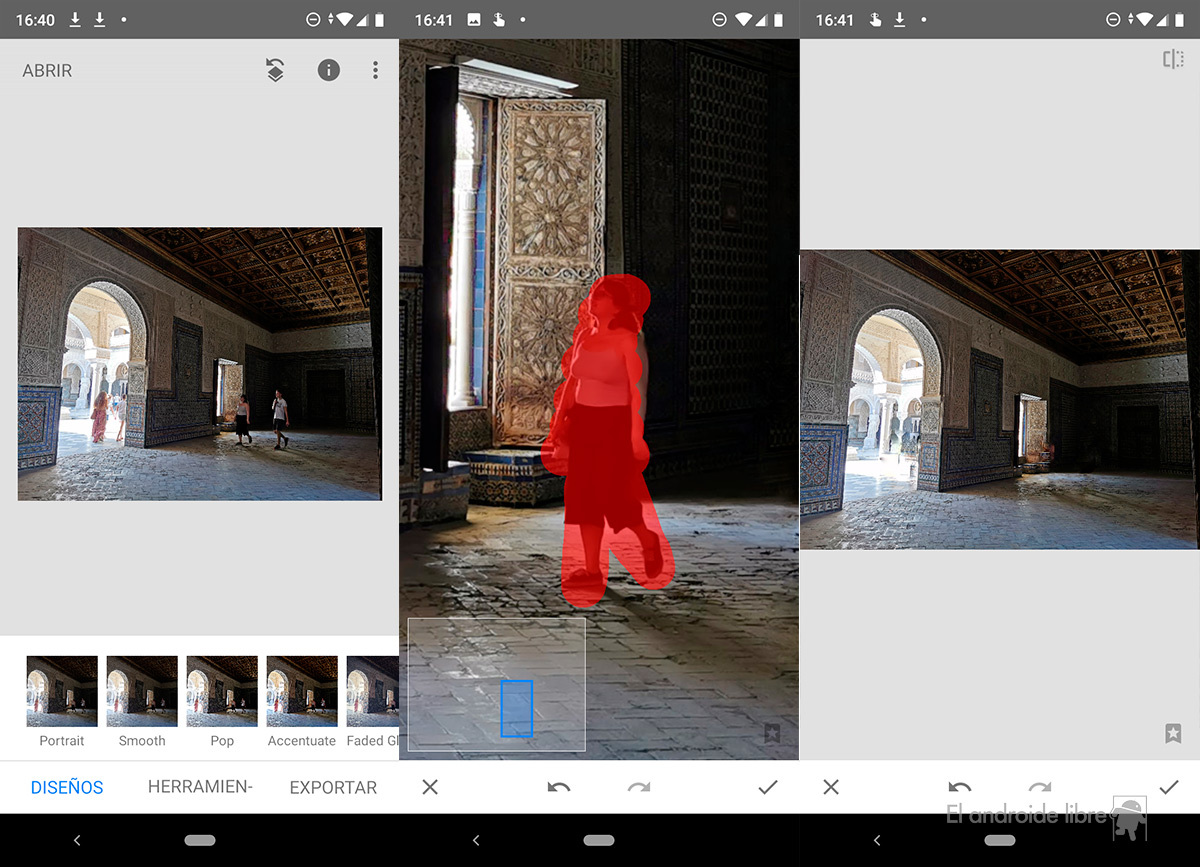Image resolution: width=1200 pixels, height=867 pixels.
Task: Redo healing stroke in middle screen
Action: (x=639, y=787)
